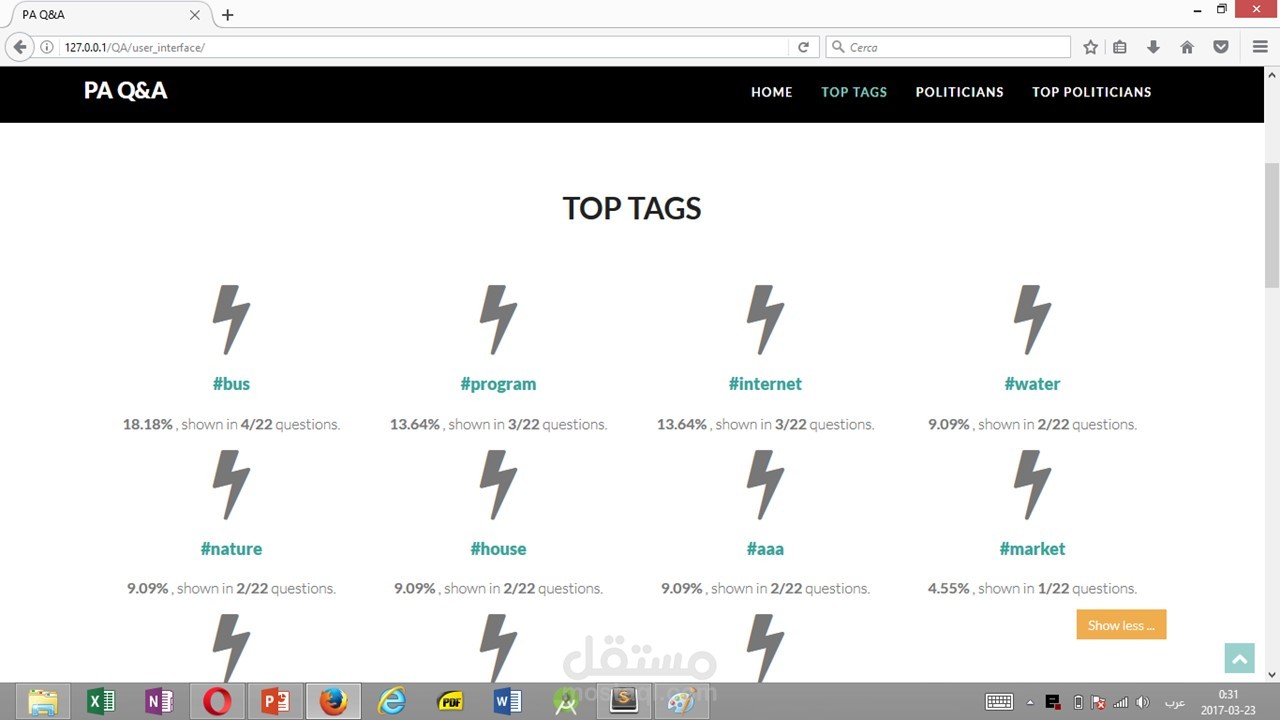Open Paint from the taskbar

click(682, 701)
